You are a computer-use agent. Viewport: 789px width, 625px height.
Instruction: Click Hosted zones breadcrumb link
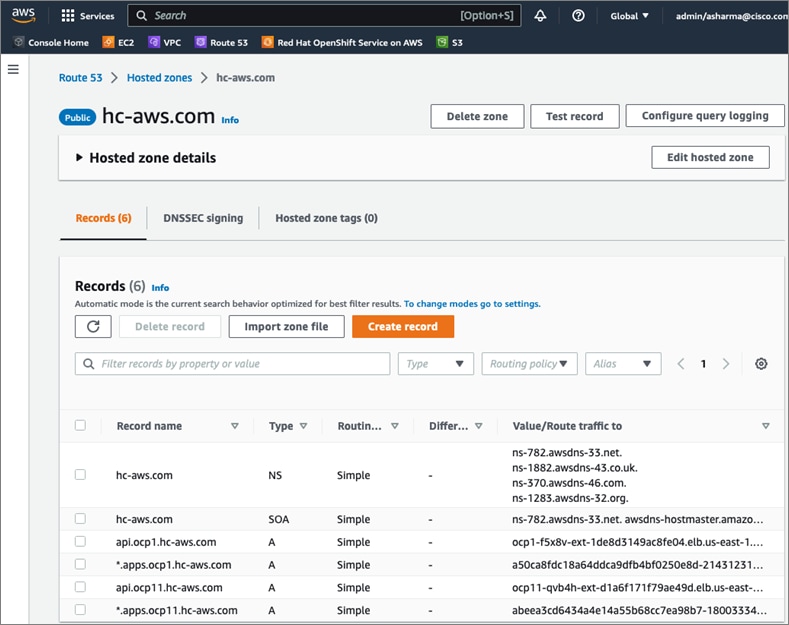point(159,77)
